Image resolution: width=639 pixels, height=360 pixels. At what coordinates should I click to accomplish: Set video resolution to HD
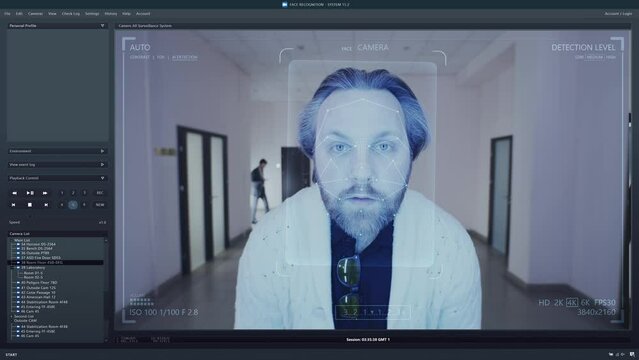(544, 303)
